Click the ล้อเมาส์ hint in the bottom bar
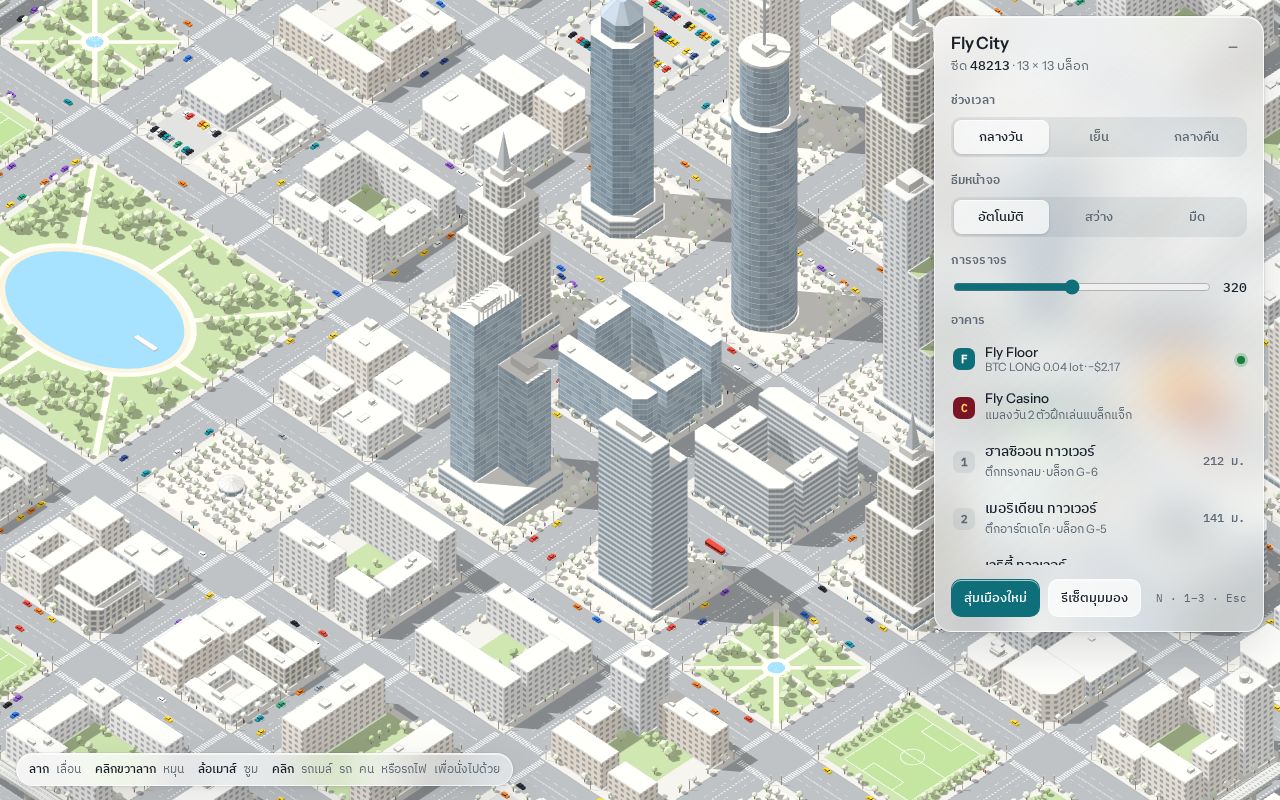 [217, 769]
